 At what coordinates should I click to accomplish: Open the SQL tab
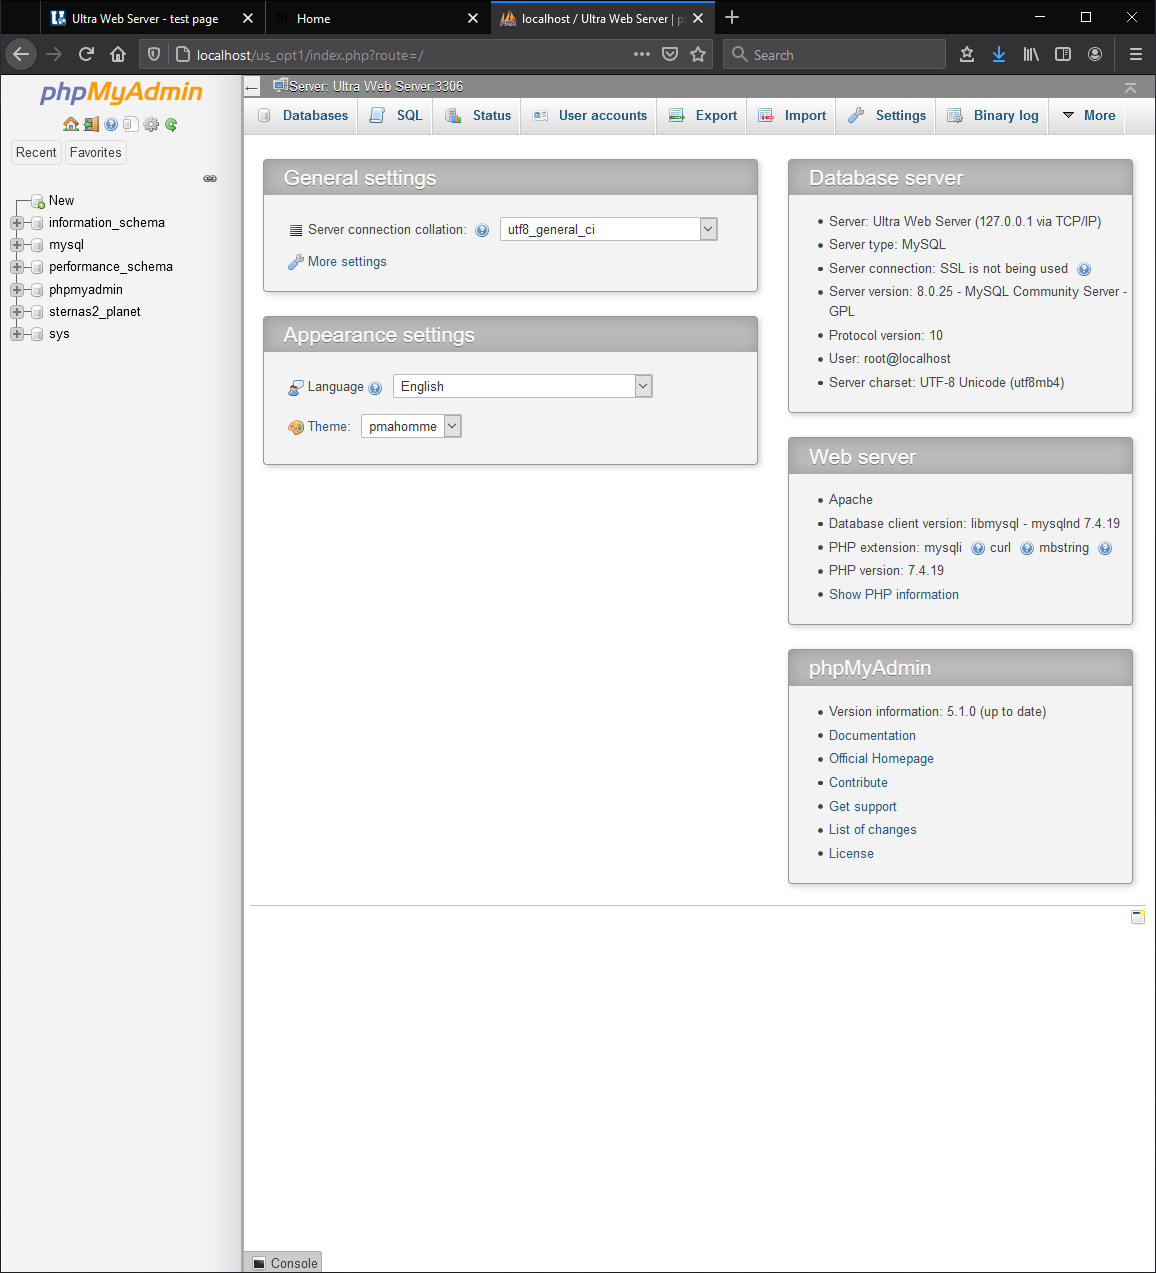click(396, 115)
